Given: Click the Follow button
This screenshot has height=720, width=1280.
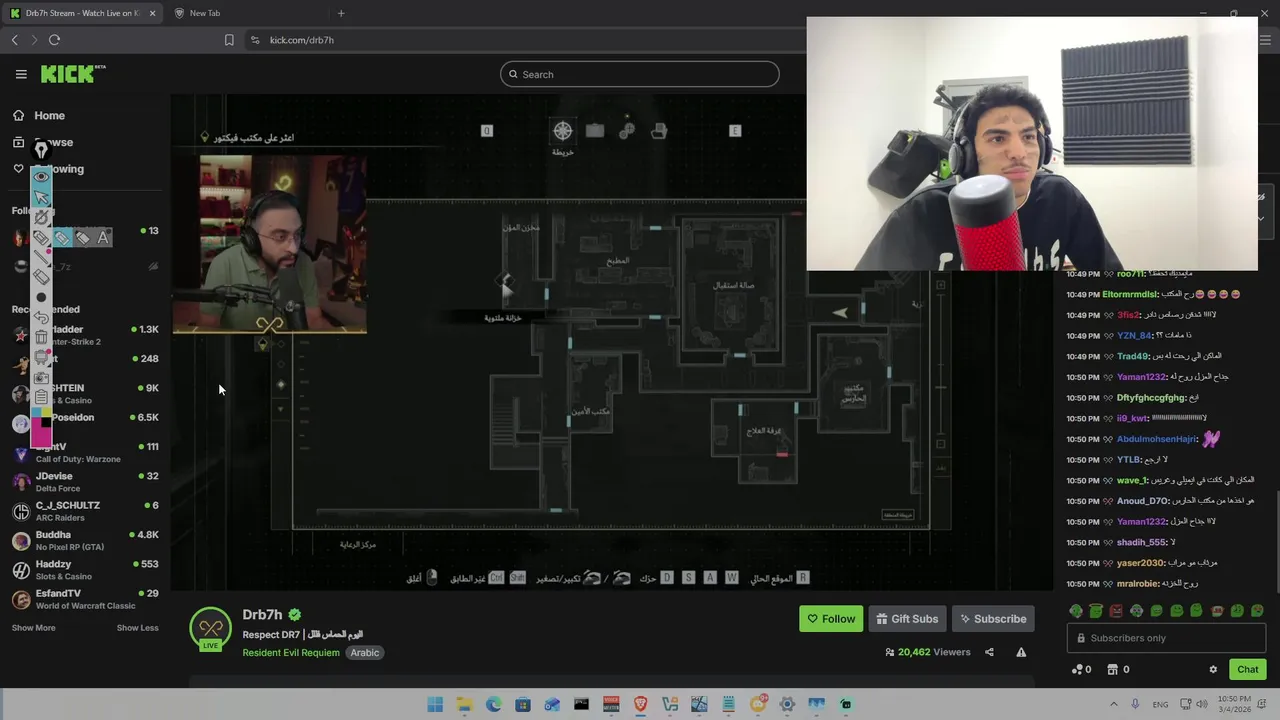Looking at the screenshot, I should (x=831, y=619).
